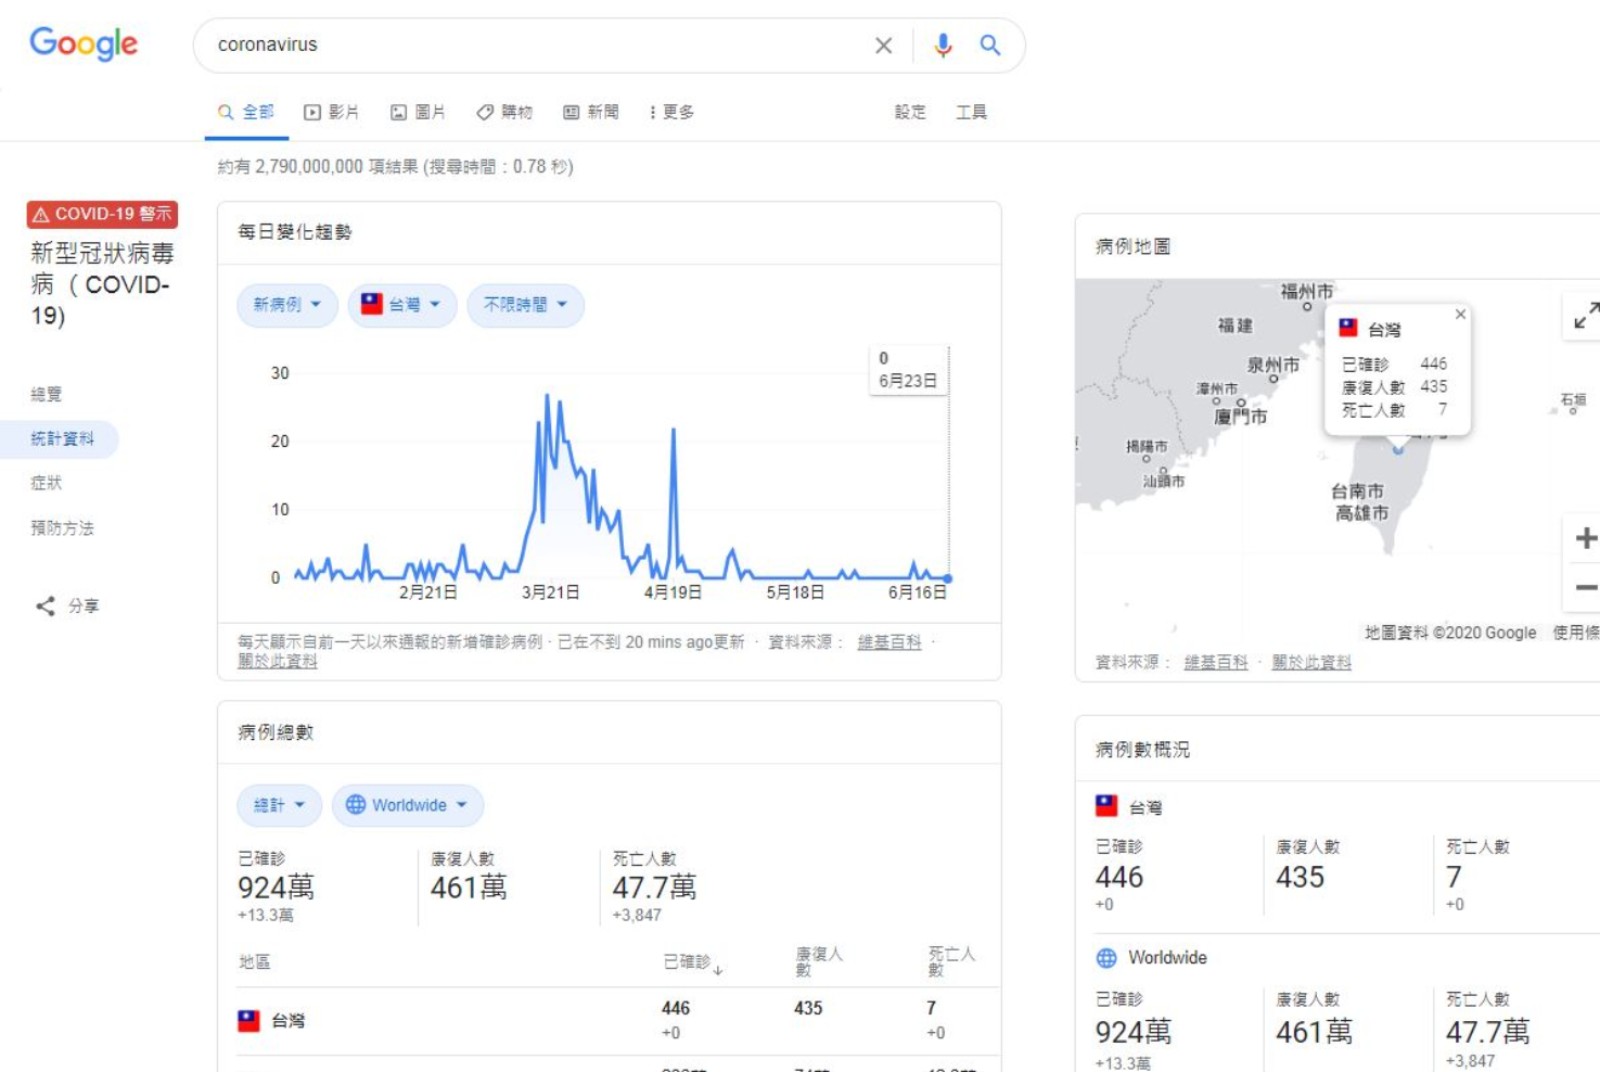This screenshot has width=1600, height=1072.
Task: Open the 新病例 new cases dropdown
Action: coord(287,305)
